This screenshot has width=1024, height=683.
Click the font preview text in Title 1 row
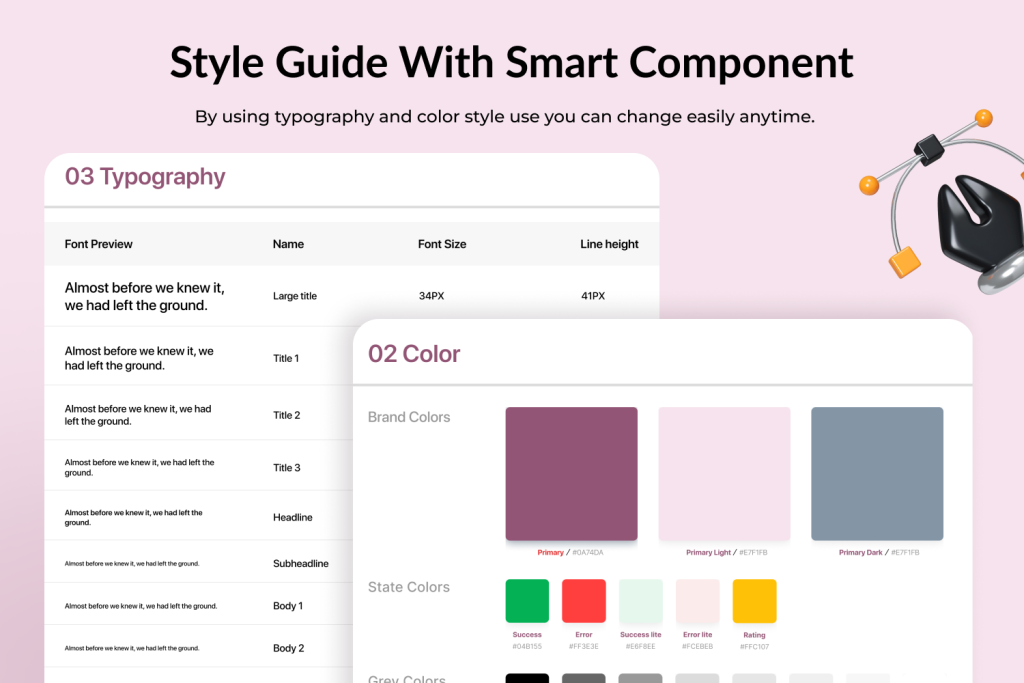(x=139, y=358)
